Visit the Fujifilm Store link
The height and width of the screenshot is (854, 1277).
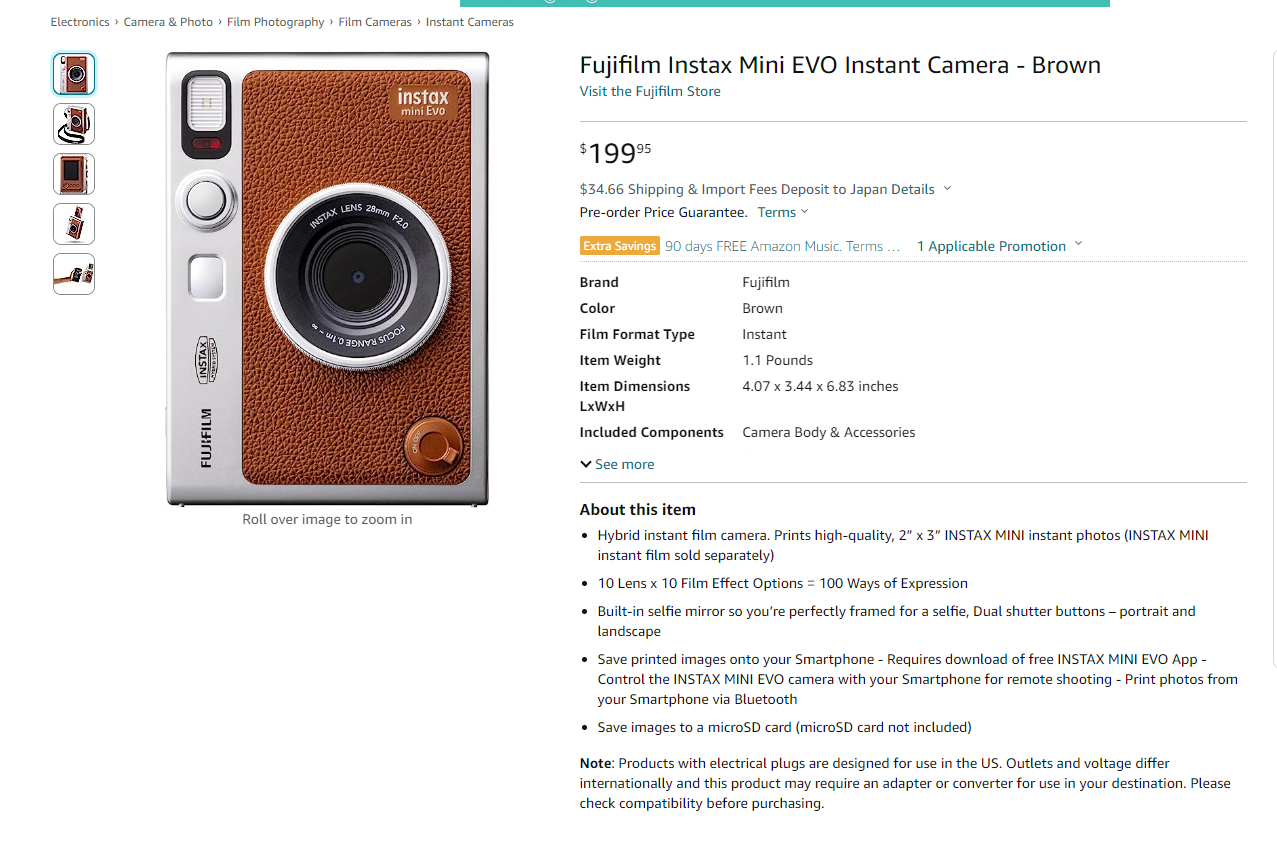[650, 91]
